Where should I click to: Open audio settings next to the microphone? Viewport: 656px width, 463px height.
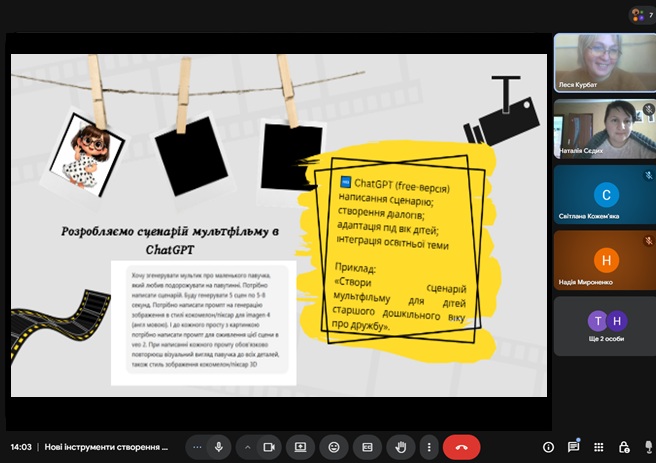click(197, 446)
